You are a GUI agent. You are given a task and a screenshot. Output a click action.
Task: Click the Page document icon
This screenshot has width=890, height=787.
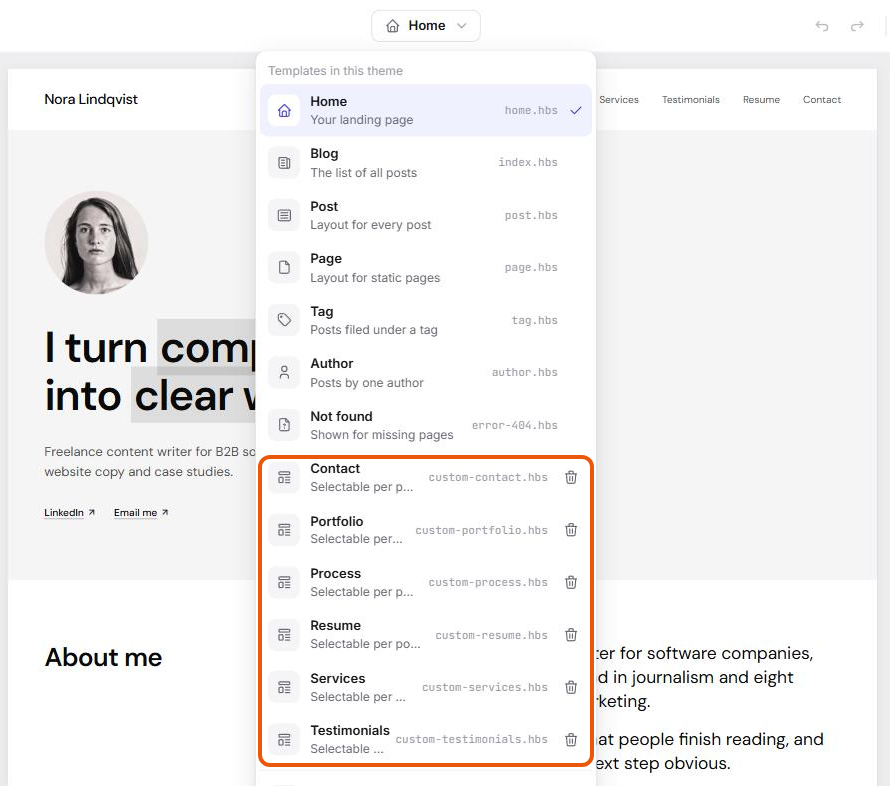click(284, 268)
